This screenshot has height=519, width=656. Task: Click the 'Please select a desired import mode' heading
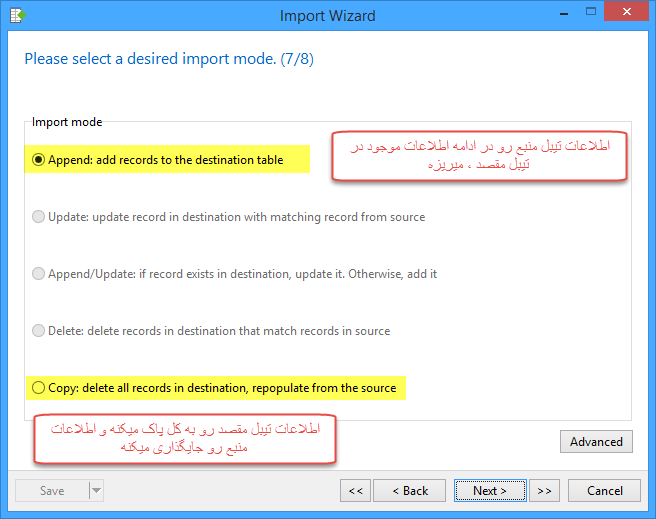click(169, 59)
